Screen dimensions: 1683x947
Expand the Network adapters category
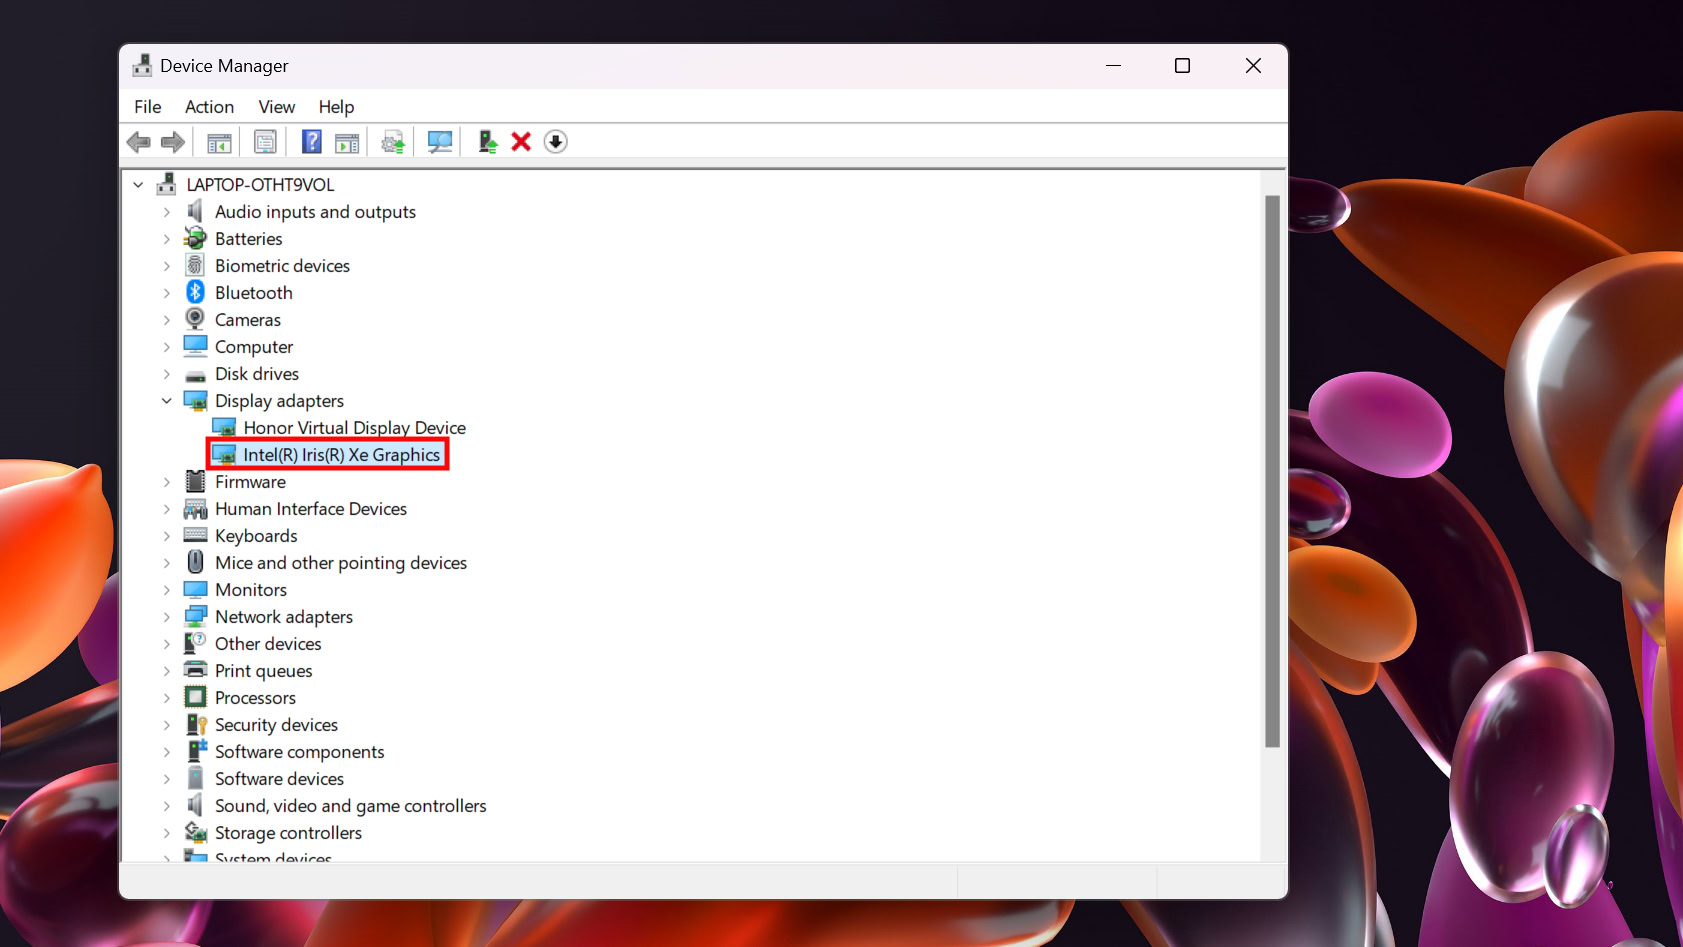[167, 617]
